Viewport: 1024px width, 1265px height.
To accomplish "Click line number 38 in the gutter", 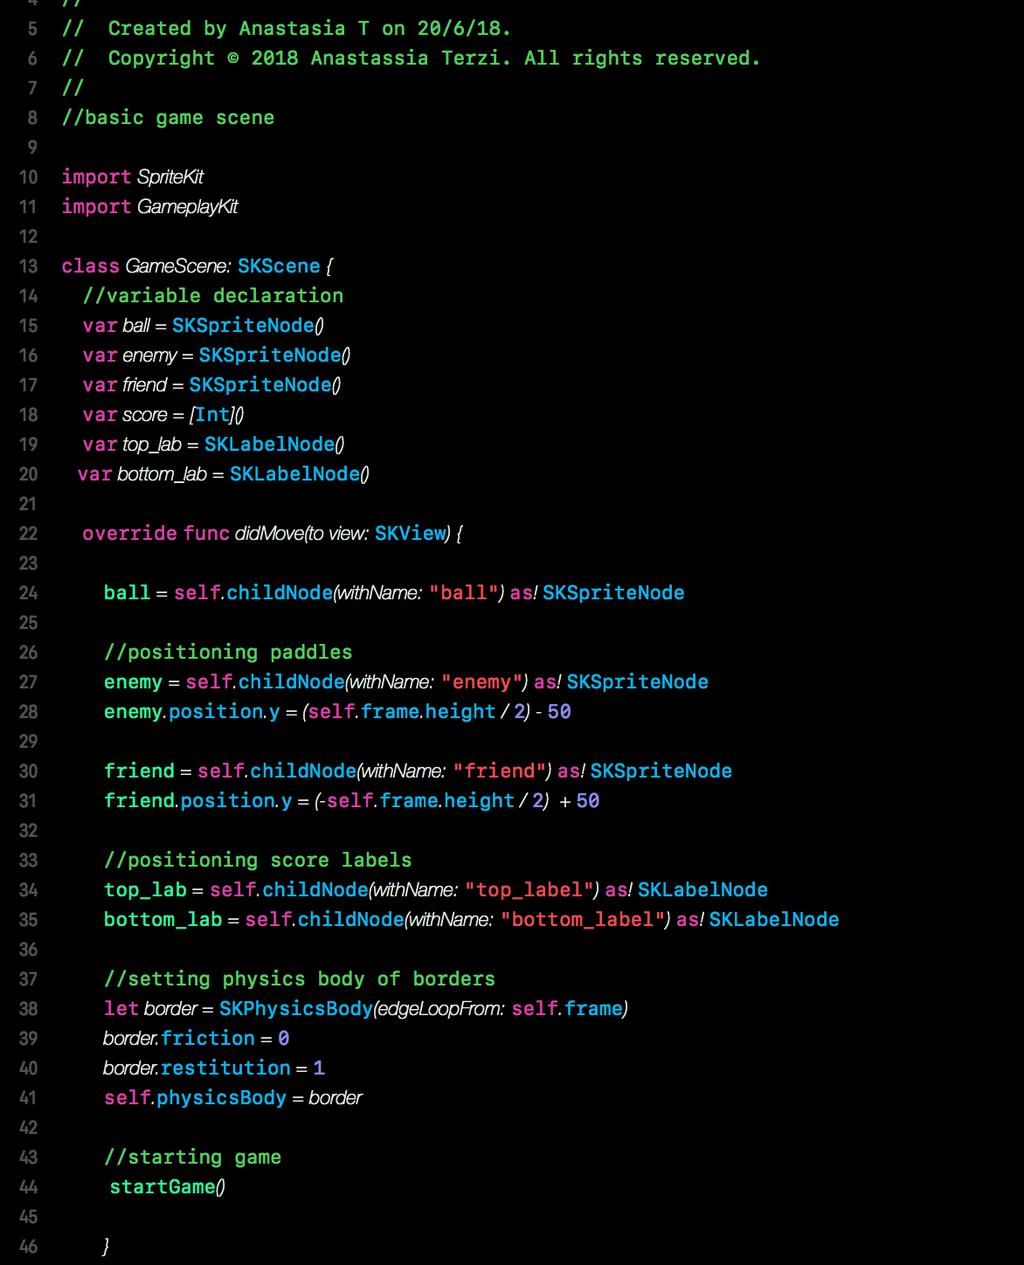I will click(x=28, y=1008).
